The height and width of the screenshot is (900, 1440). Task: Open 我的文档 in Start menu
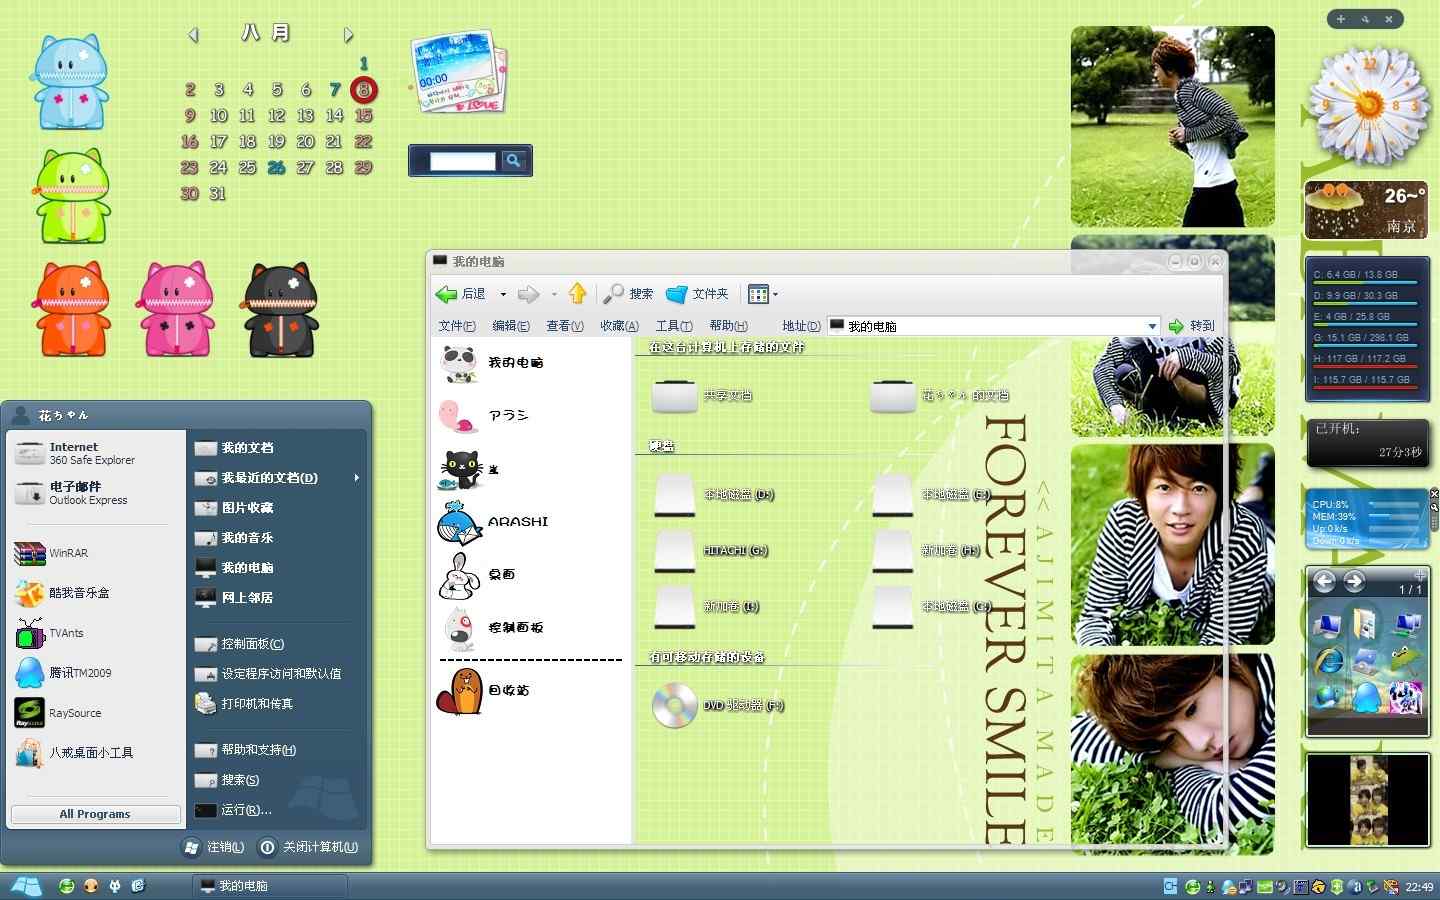coord(277,448)
